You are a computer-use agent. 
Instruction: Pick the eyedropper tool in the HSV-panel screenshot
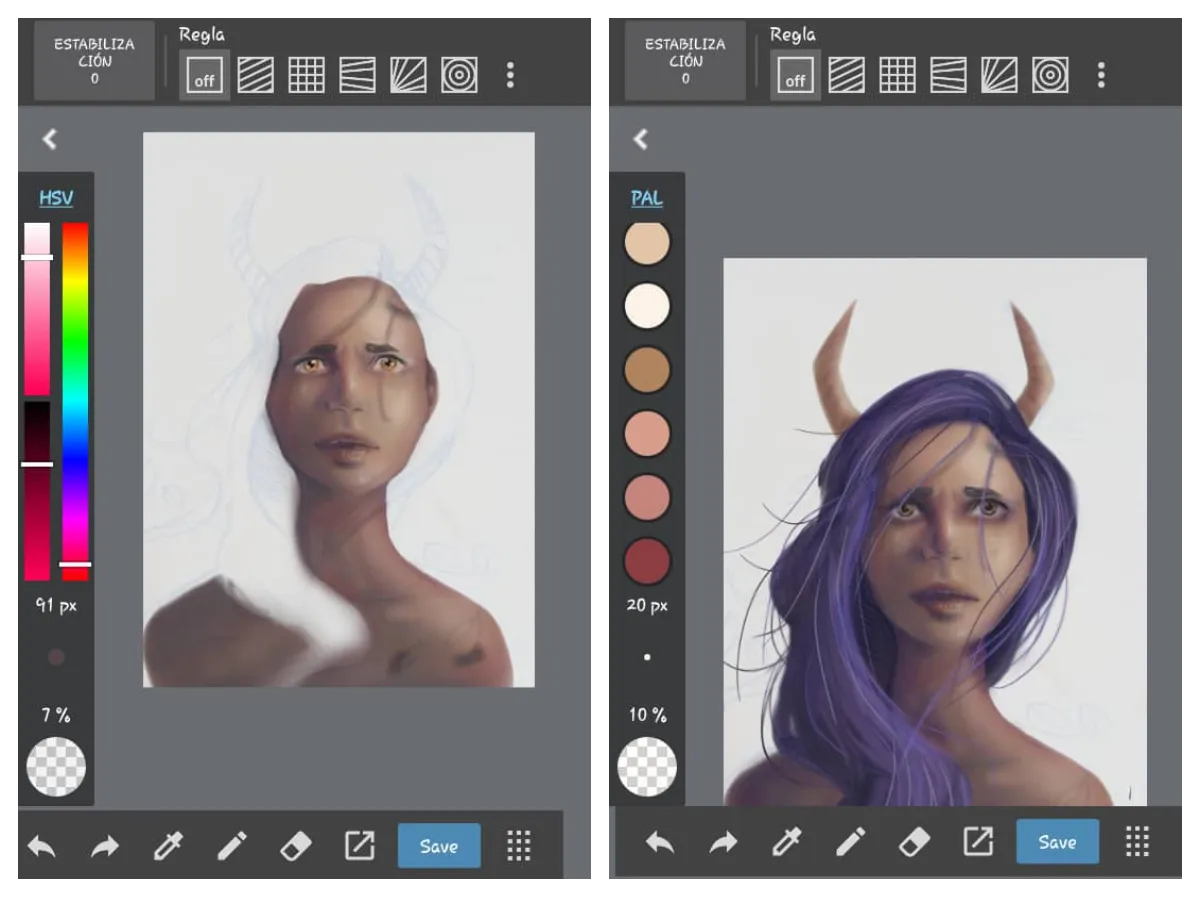click(166, 847)
